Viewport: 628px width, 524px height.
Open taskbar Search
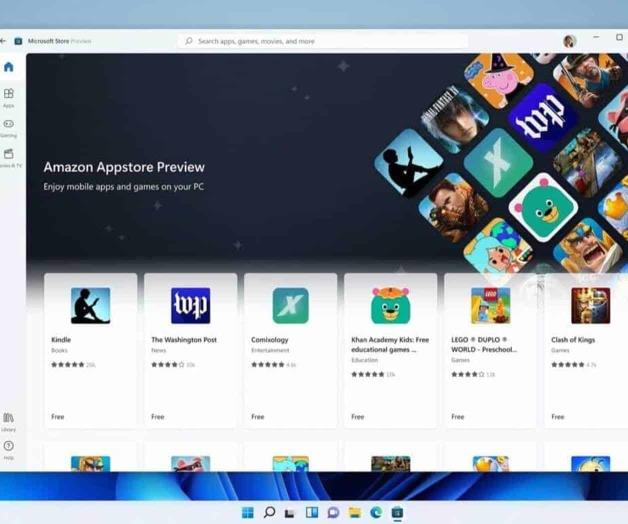[x=270, y=512]
